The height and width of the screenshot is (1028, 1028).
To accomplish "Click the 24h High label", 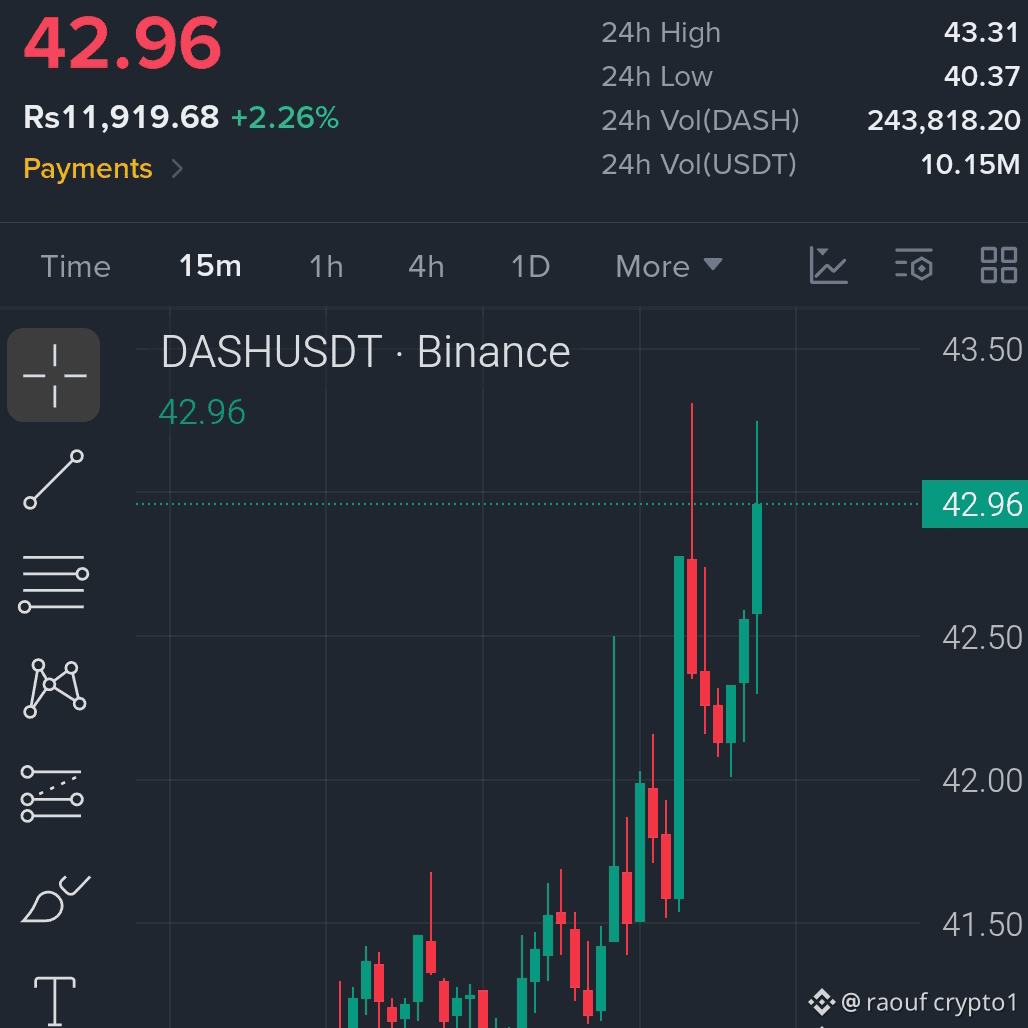I will click(661, 33).
